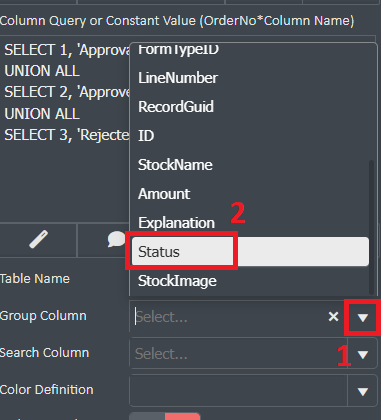Image resolution: width=382 pixels, height=420 pixels.
Task: Expand the Color Definition dropdown arrow
Action: [362, 391]
